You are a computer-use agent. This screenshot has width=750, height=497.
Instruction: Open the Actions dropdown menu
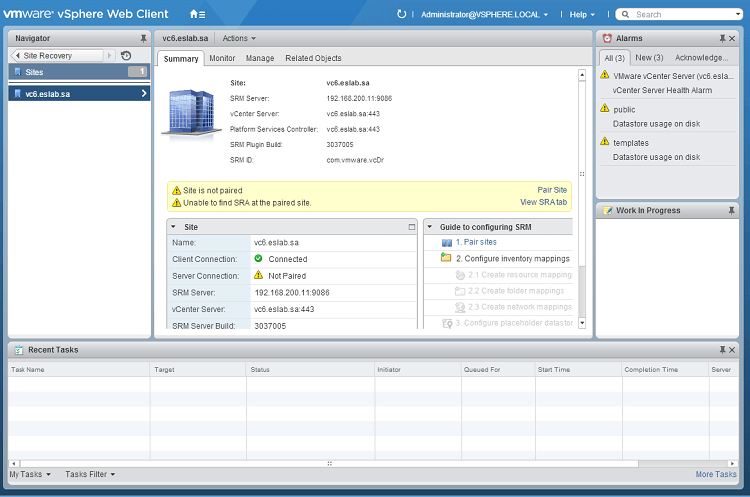coord(239,38)
